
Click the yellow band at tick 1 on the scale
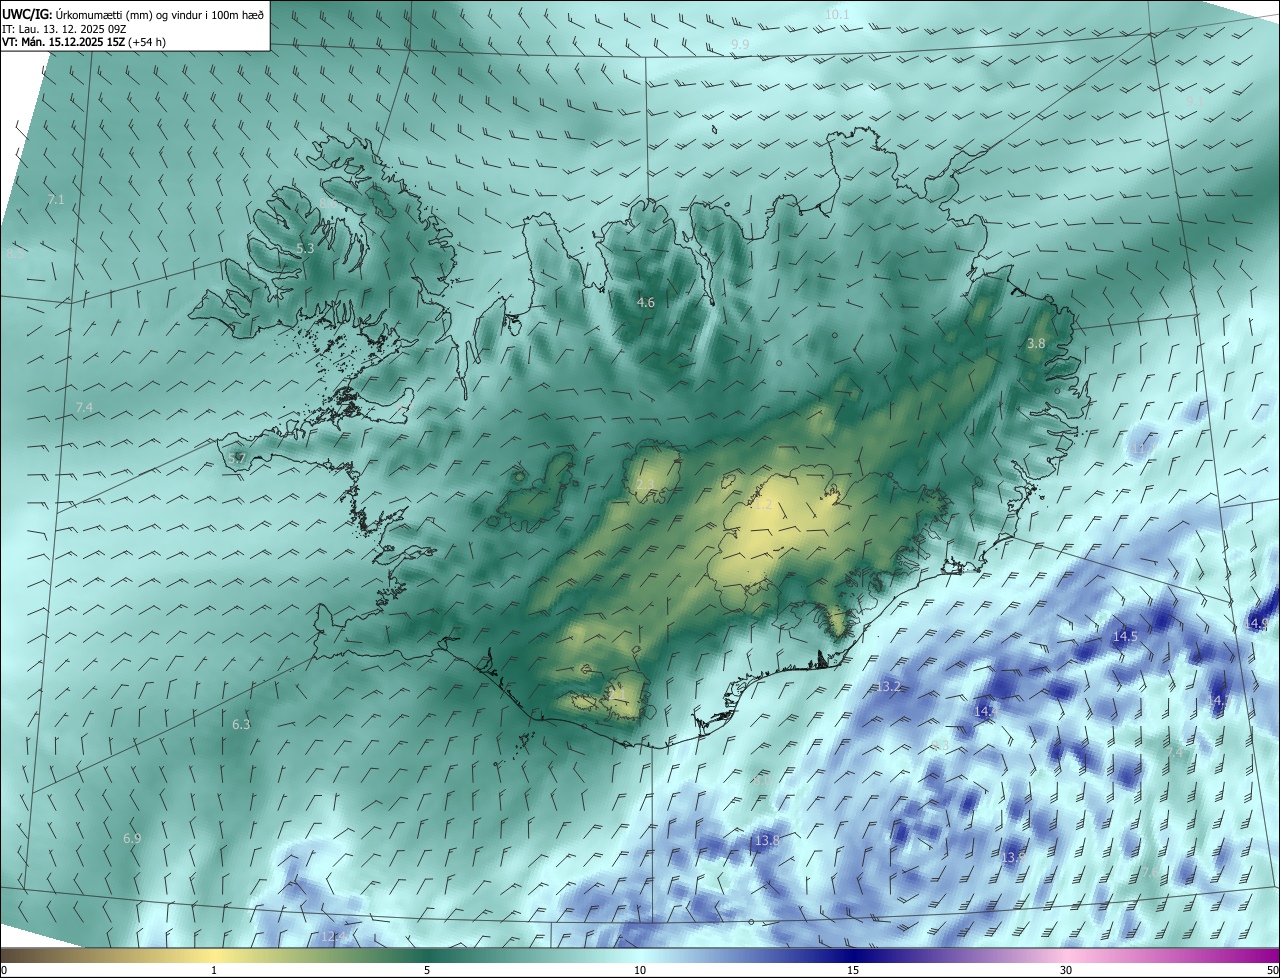tap(214, 956)
